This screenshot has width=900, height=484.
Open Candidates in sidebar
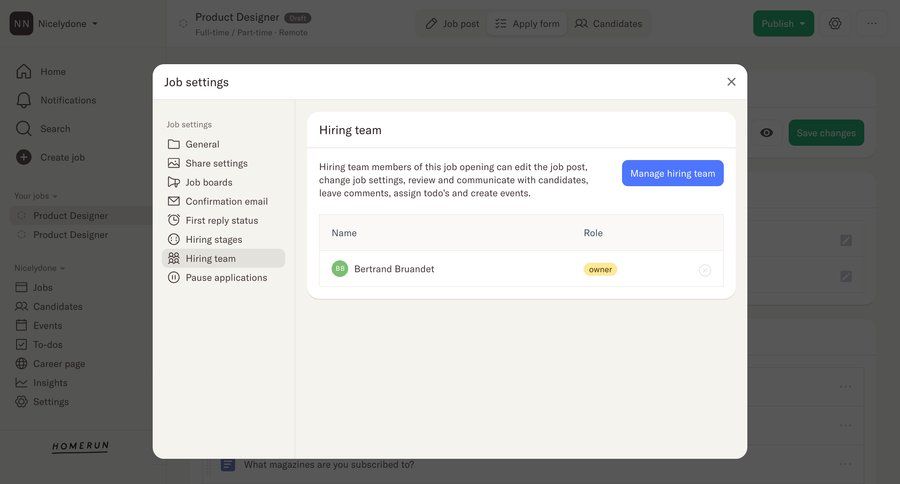click(49, 307)
